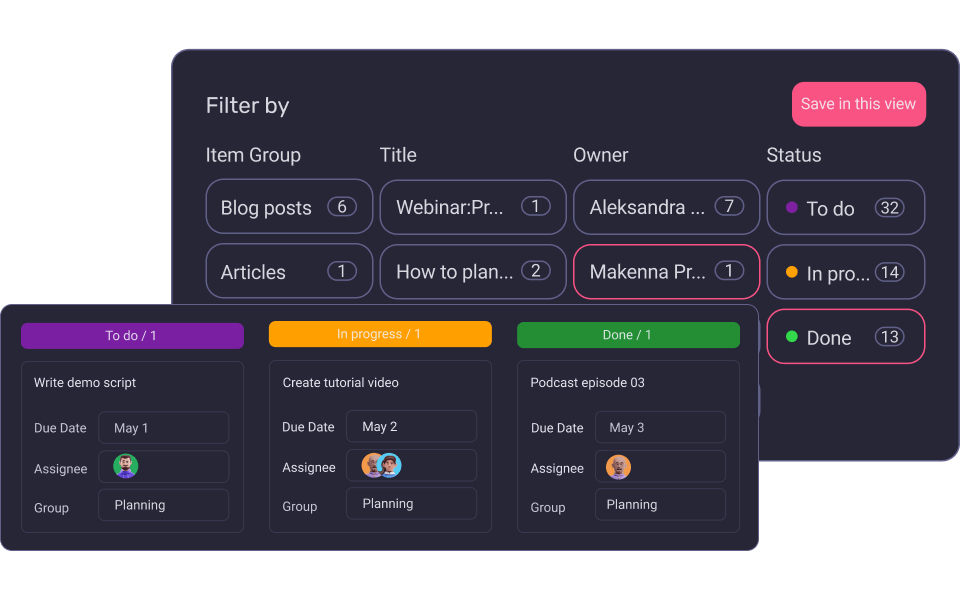Toggle the Articles item group filter
The width and height of the screenshot is (960, 599).
[289, 271]
